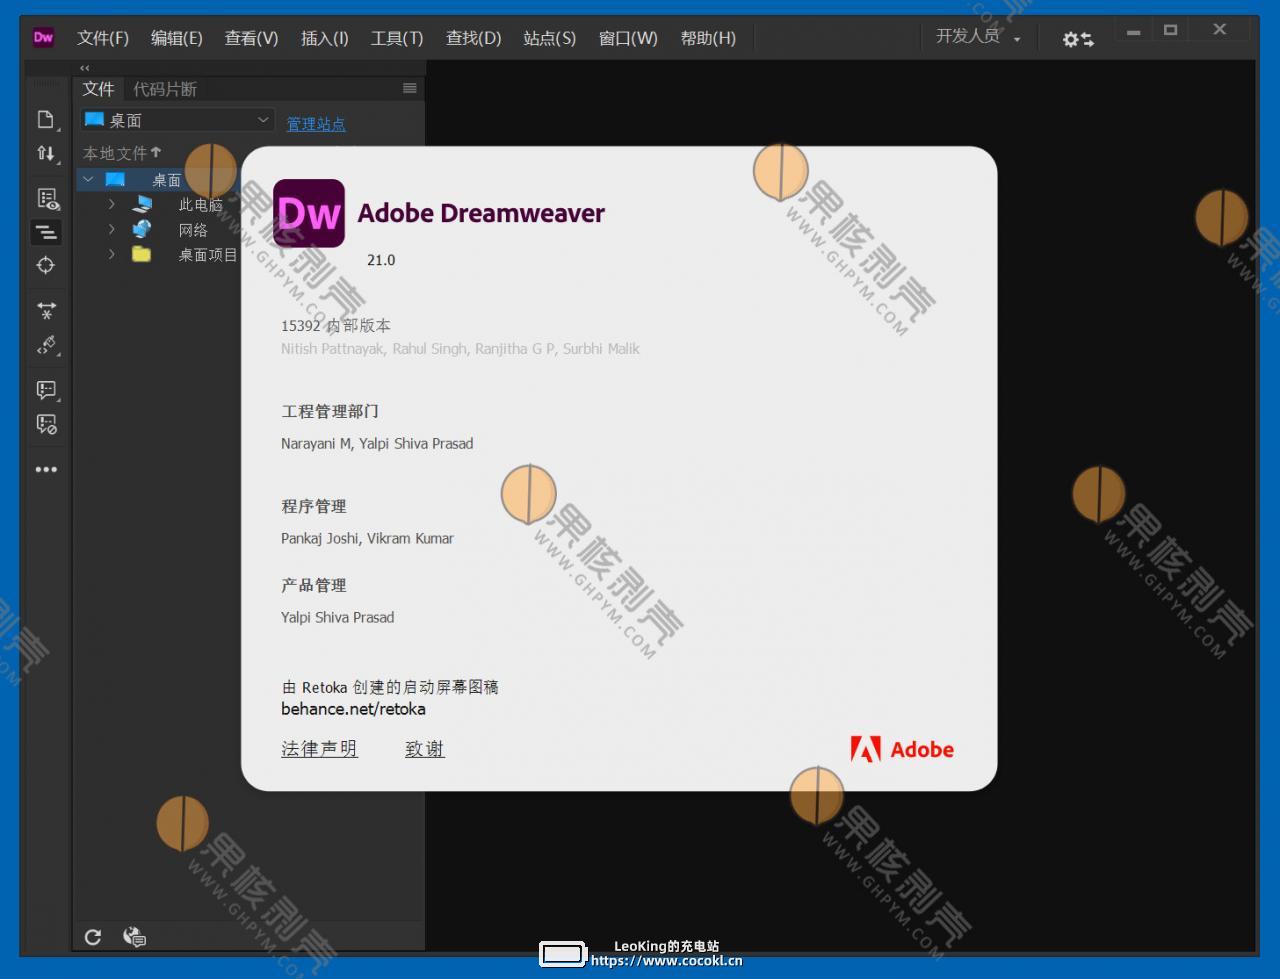Click the code syringe toolbar icon
The height and width of the screenshot is (979, 1280).
(x=47, y=345)
